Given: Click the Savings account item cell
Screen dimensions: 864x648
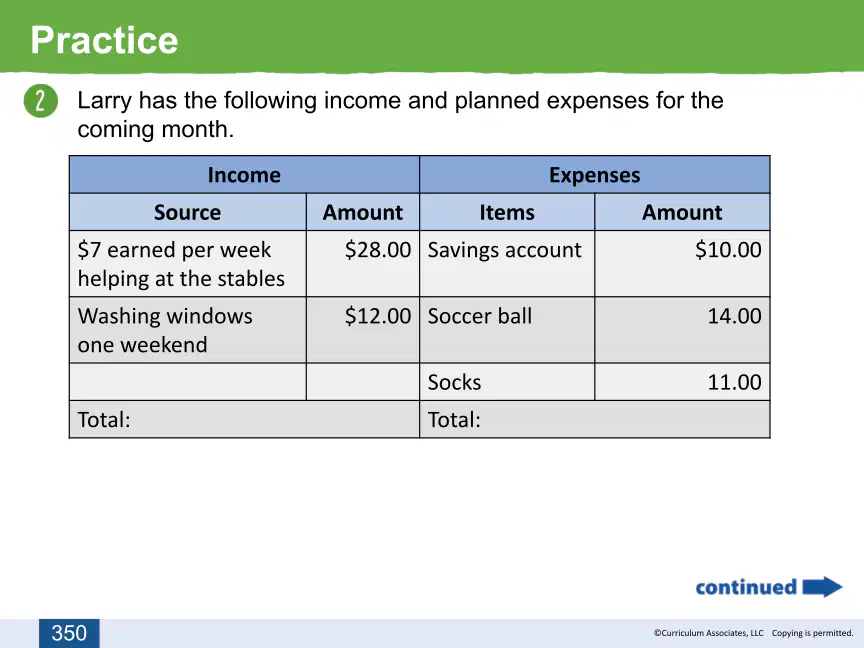Looking at the screenshot, I should pyautogui.click(x=507, y=263).
